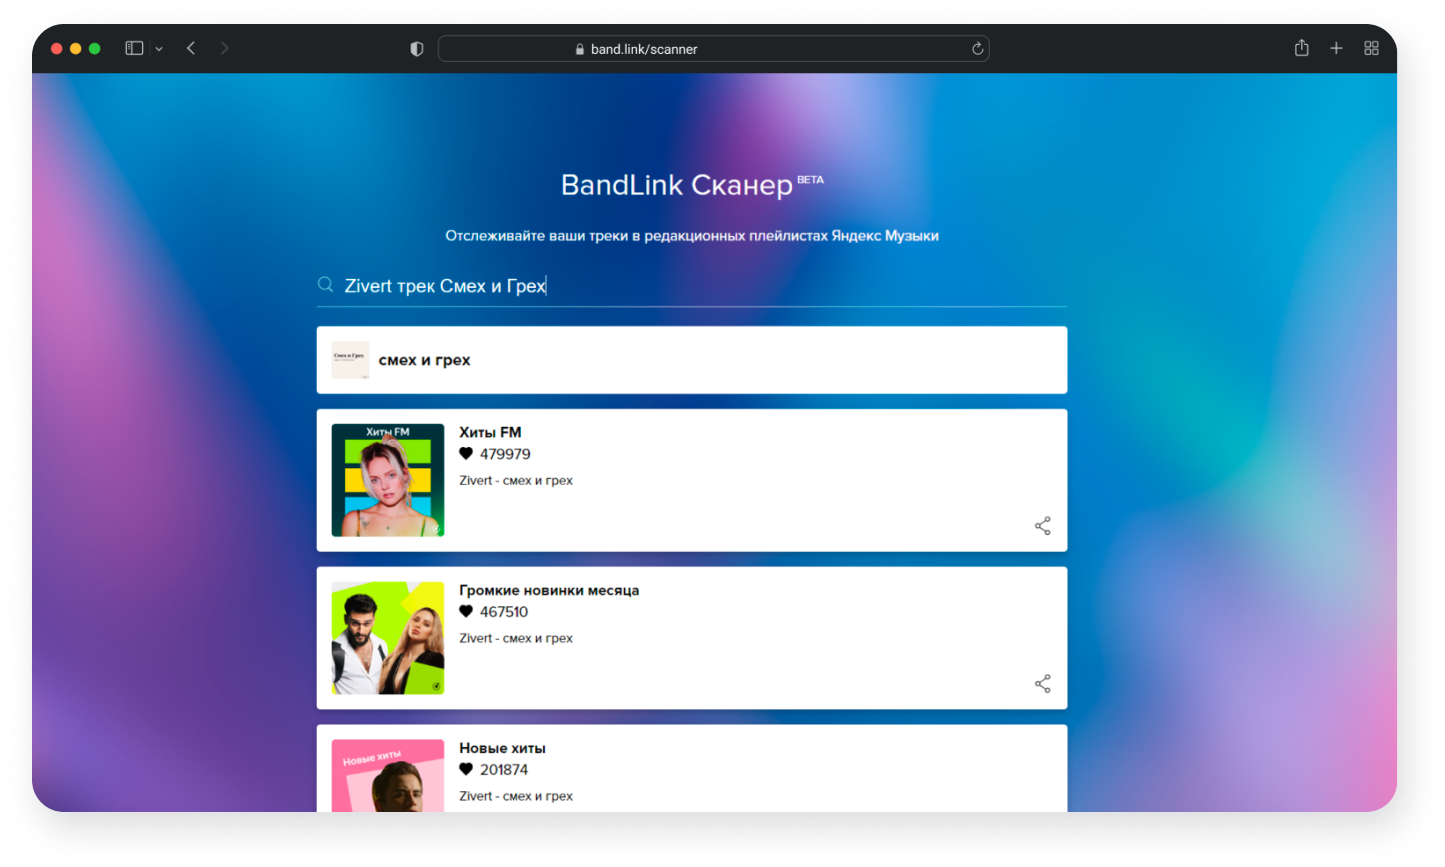1445x867 pixels.
Task: Click share icon on Громкие новинки месяца card
Action: coord(1042,684)
